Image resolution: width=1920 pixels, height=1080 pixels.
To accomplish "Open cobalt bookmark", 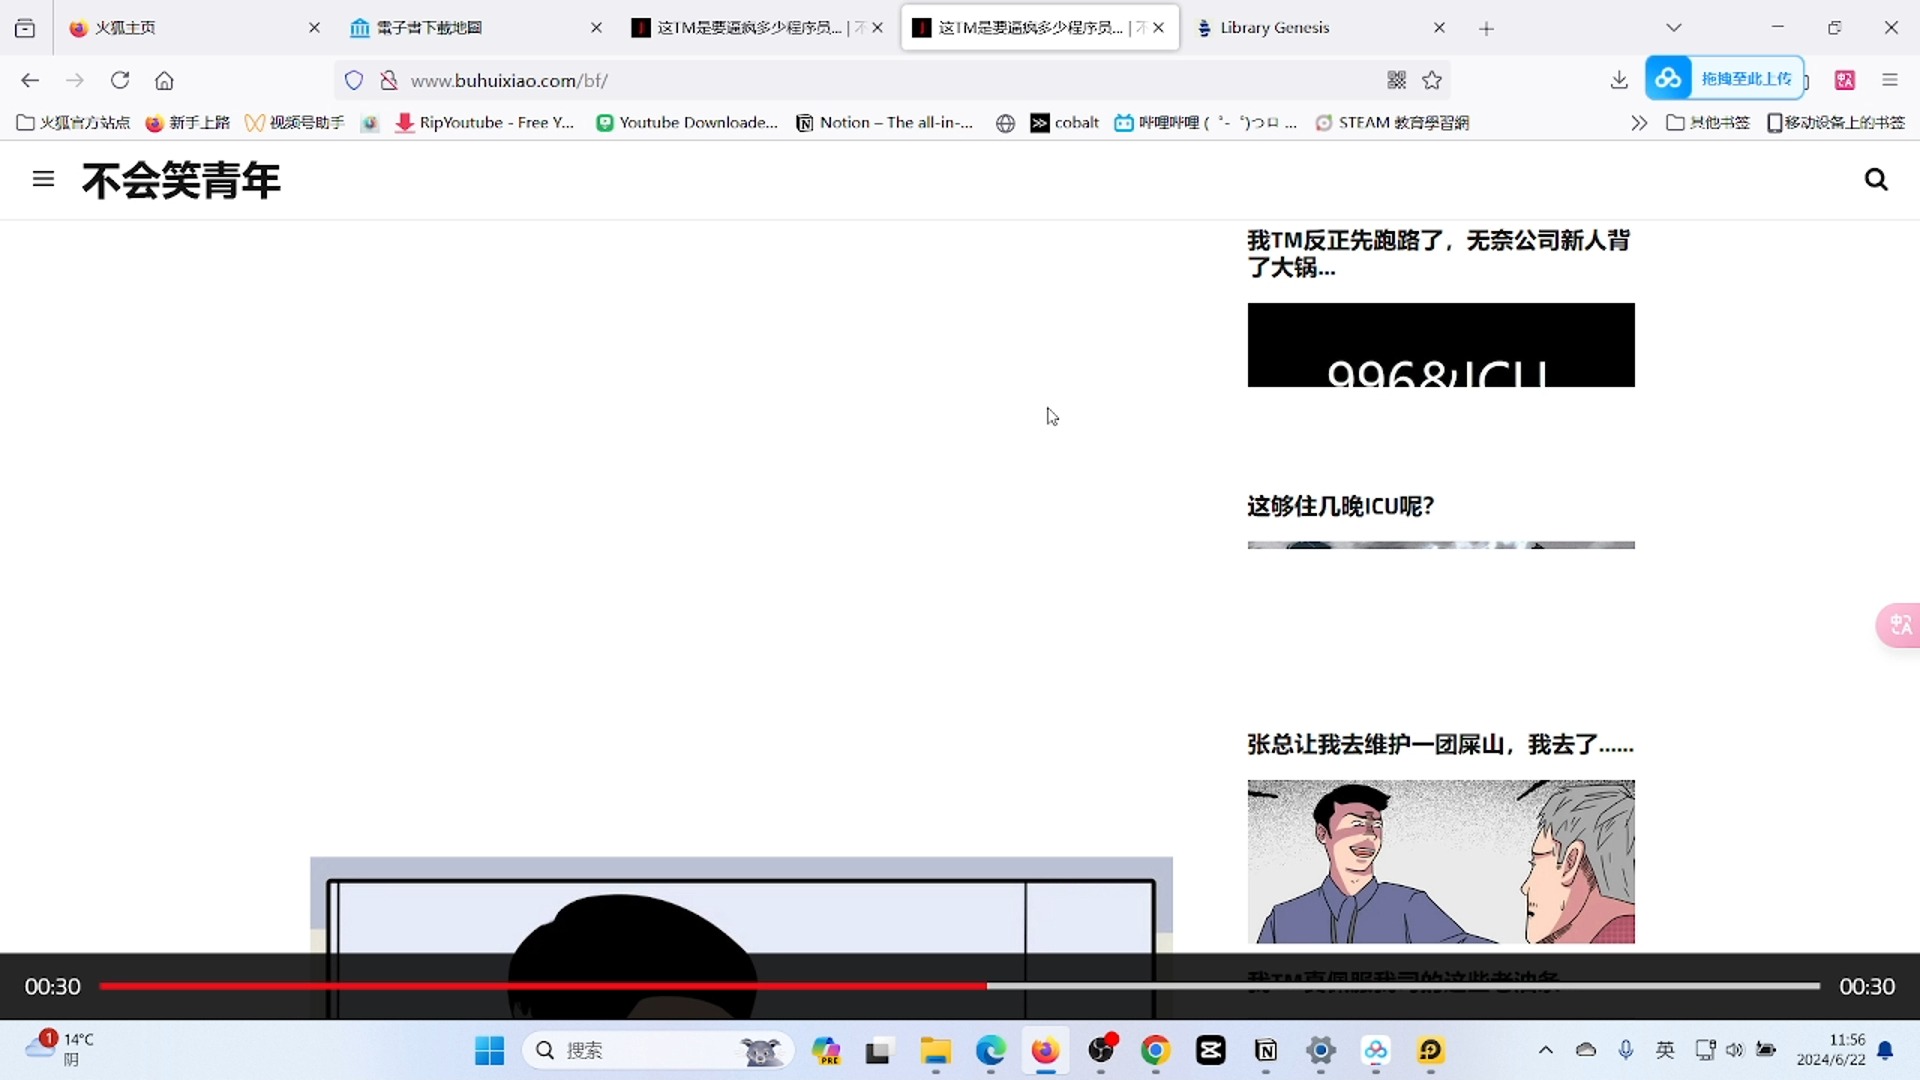I will point(1065,123).
